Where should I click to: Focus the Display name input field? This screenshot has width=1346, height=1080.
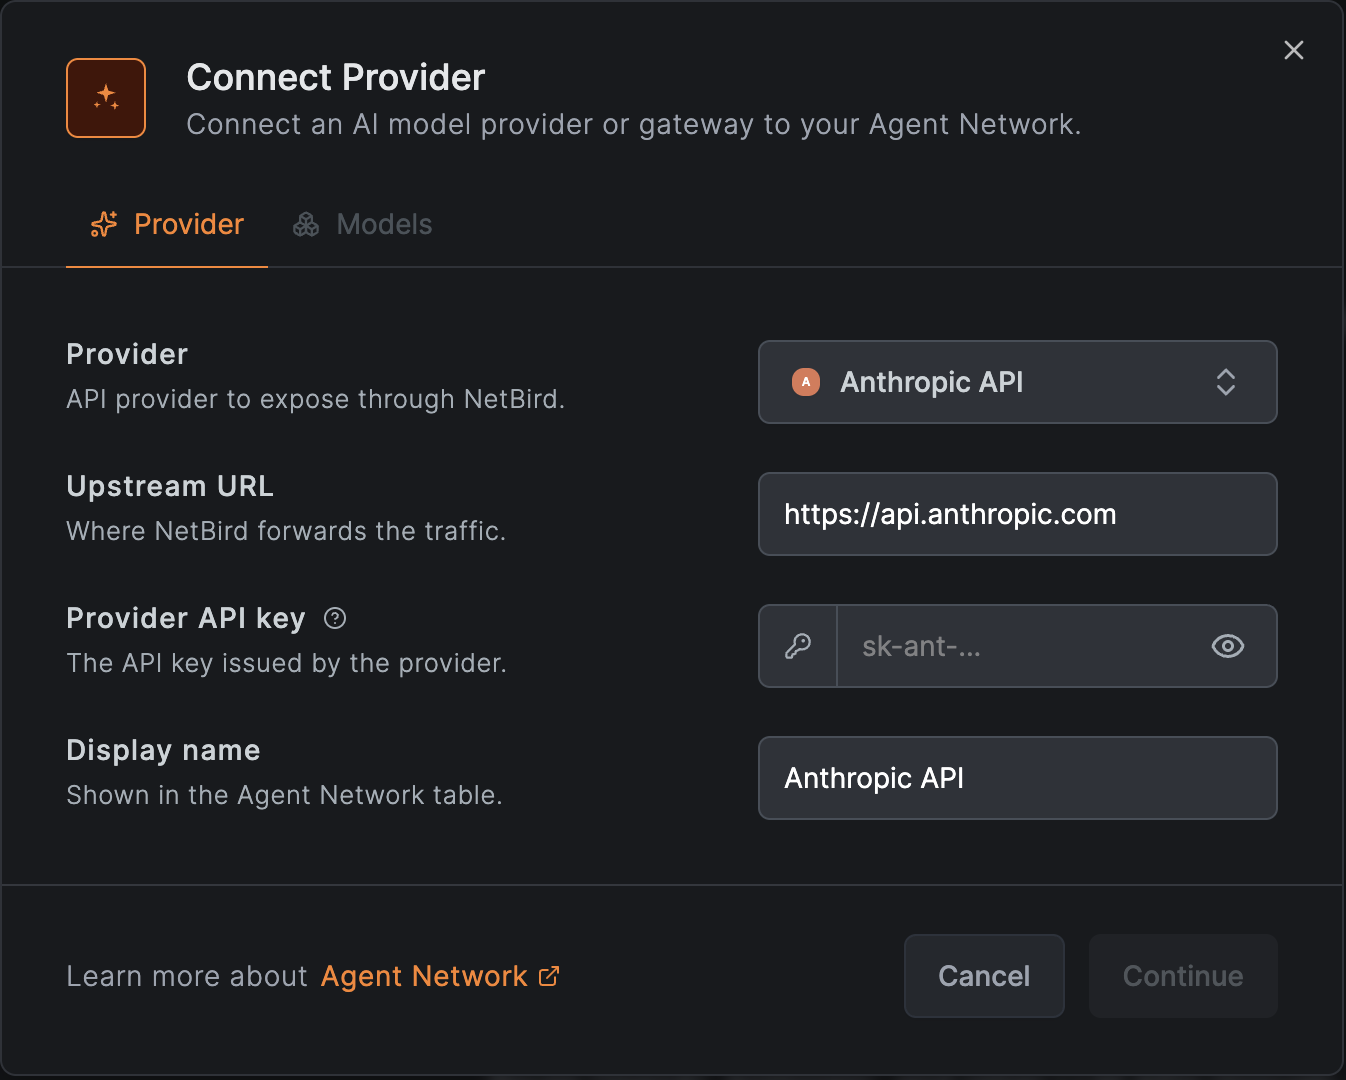[1018, 778]
